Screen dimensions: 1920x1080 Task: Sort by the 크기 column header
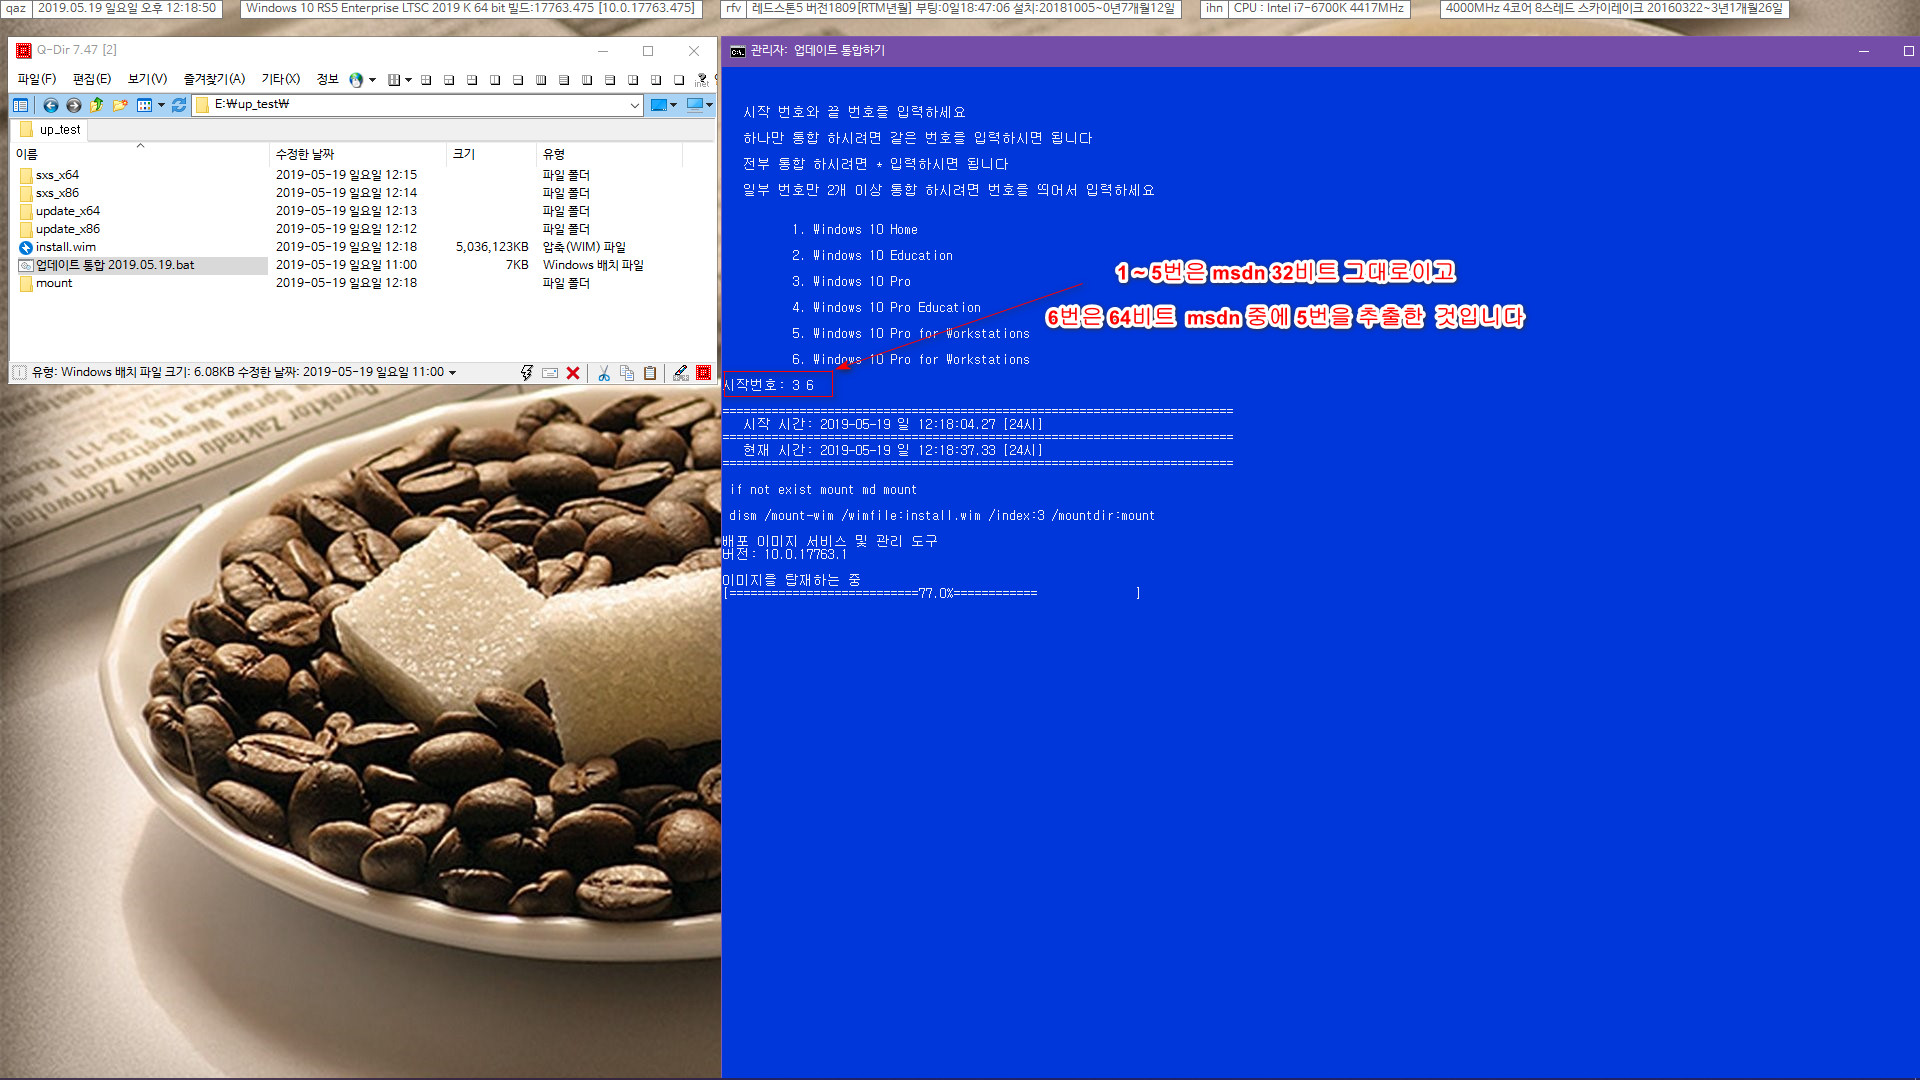coord(491,154)
